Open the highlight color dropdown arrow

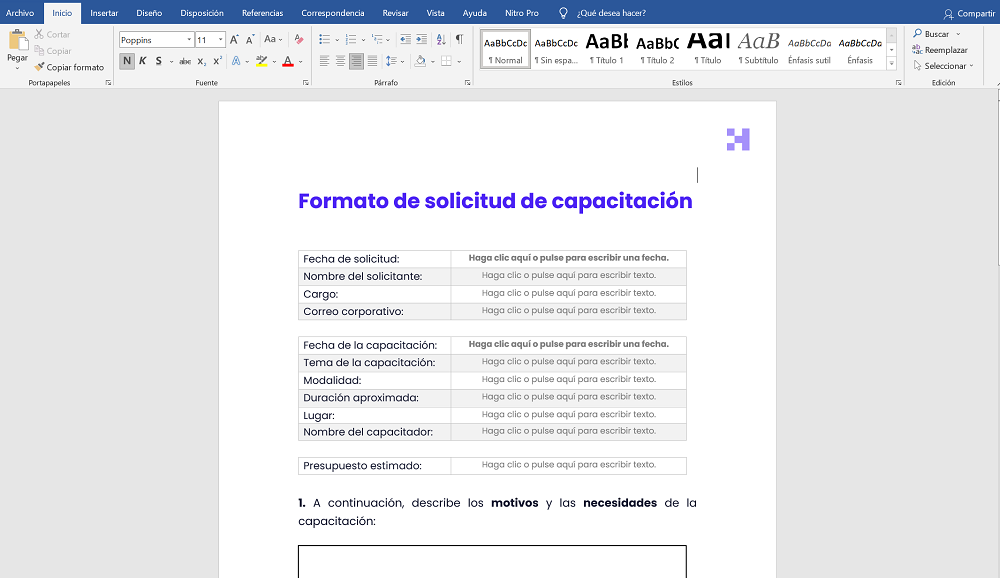275,61
